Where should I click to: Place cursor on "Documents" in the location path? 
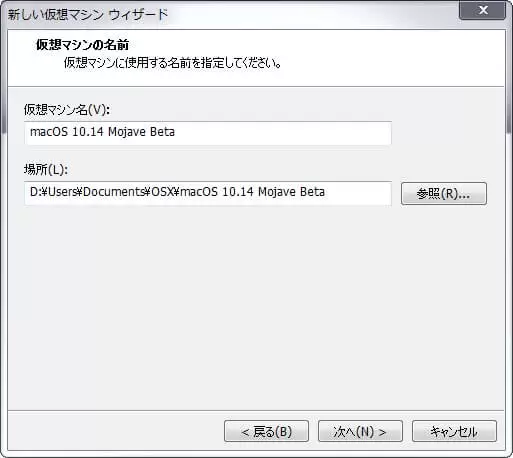pyautogui.click(x=114, y=192)
